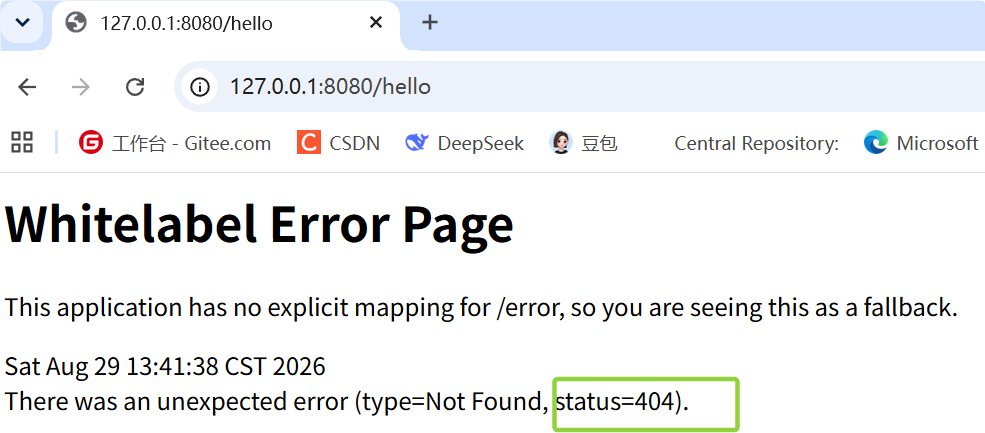Select the 127.0.0.1:8080/hello browser tab
Image resolution: width=985 pixels, height=433 pixels.
[x=225, y=24]
